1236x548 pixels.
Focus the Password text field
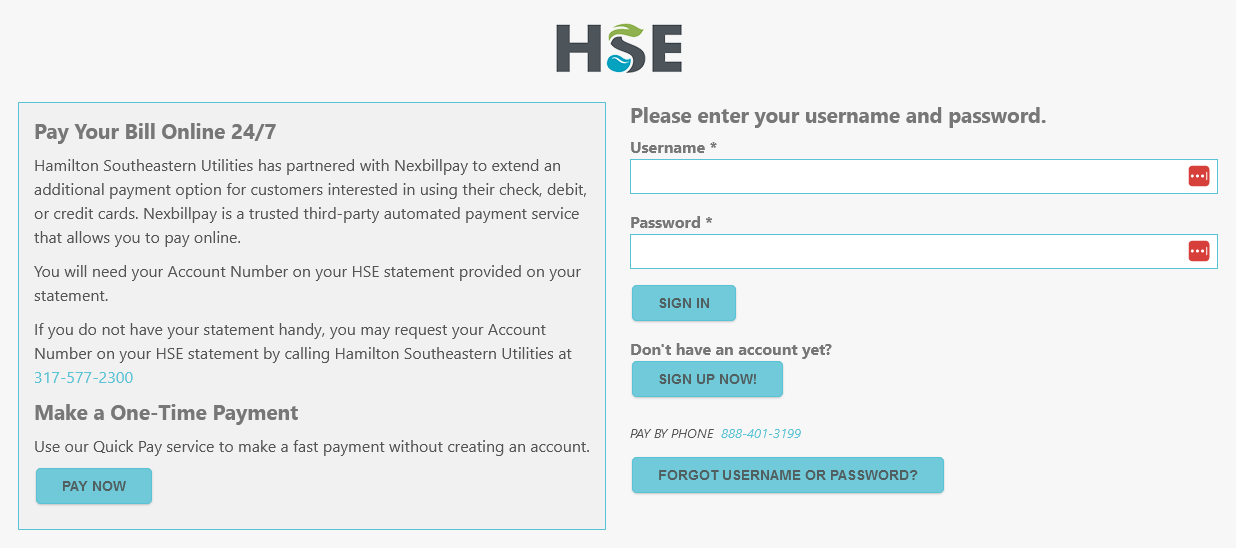pos(923,251)
